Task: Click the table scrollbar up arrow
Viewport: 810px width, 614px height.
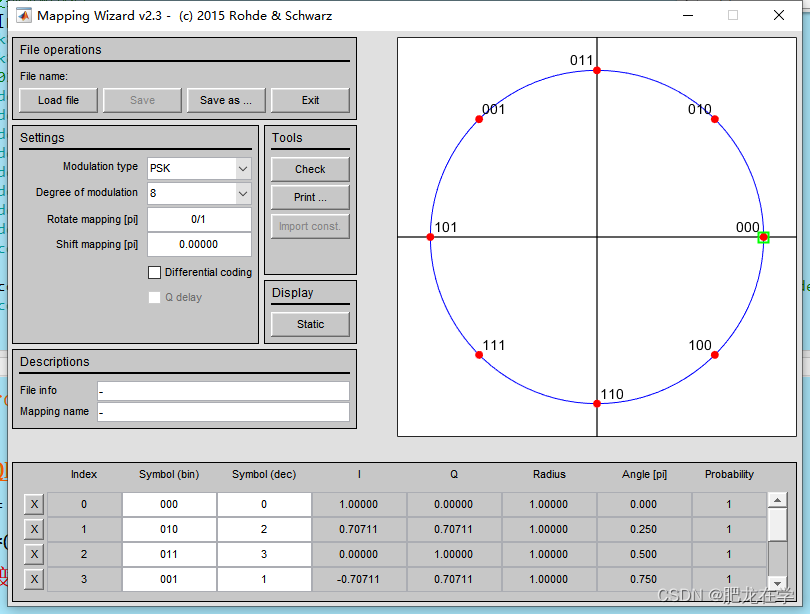Action: (x=777, y=500)
